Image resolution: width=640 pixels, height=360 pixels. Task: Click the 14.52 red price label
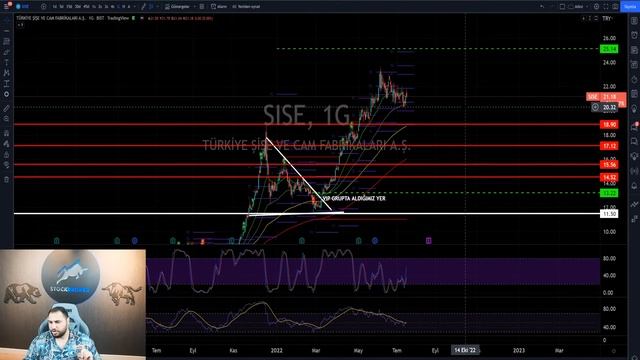click(609, 177)
